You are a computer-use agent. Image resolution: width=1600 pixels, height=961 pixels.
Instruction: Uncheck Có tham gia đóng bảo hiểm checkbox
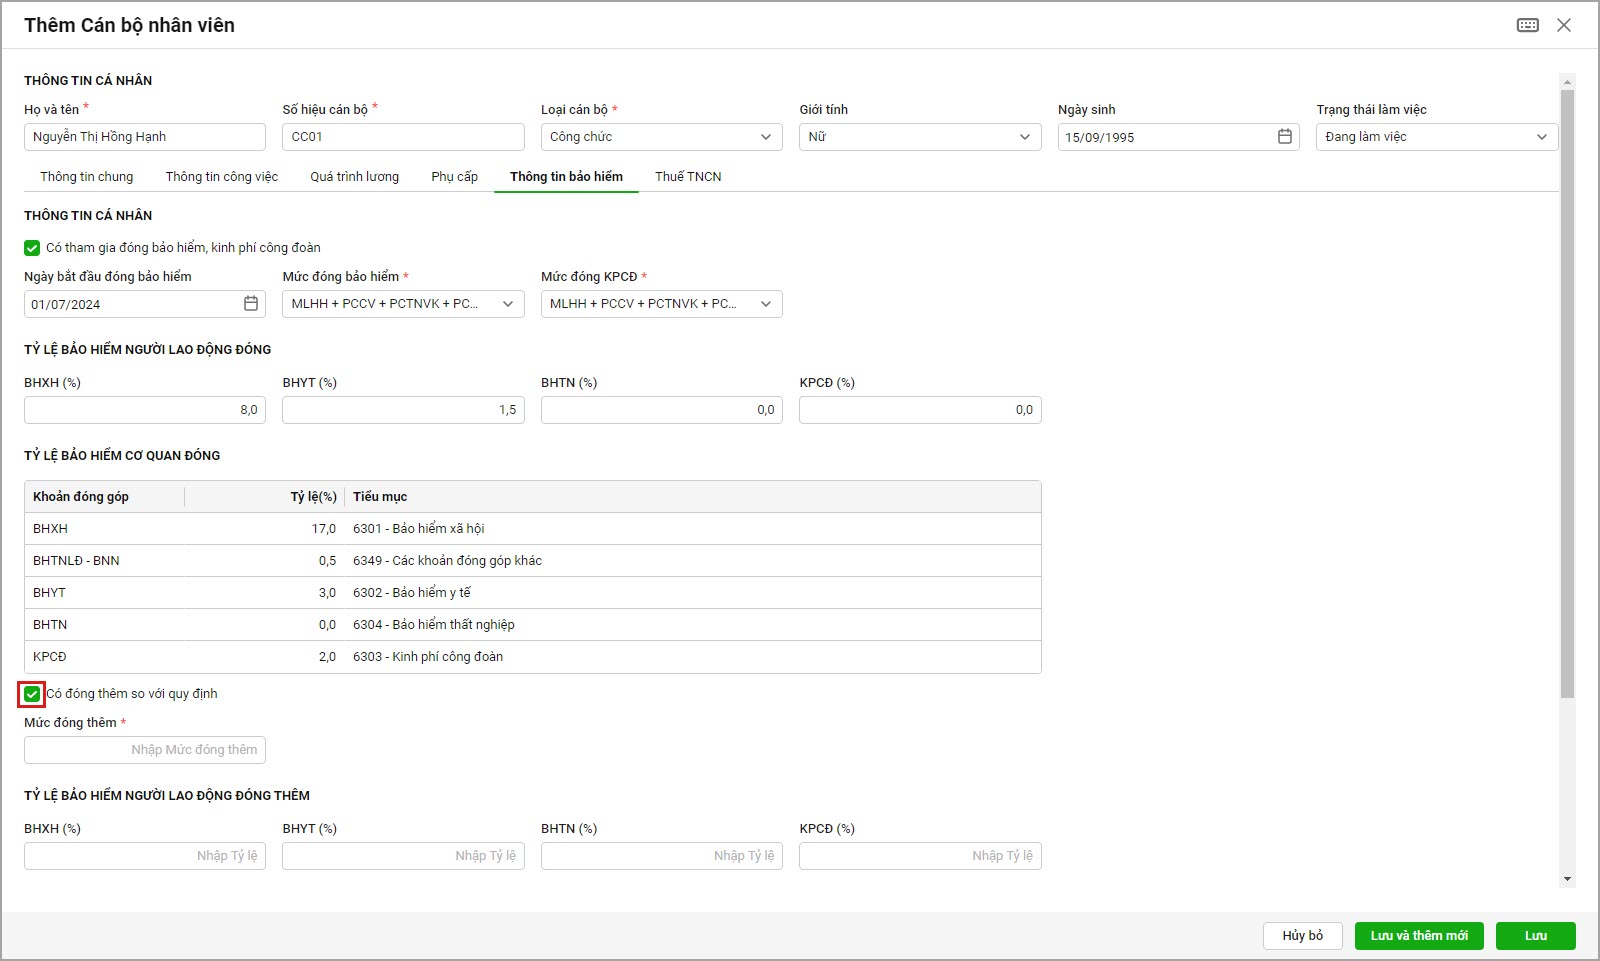32,248
